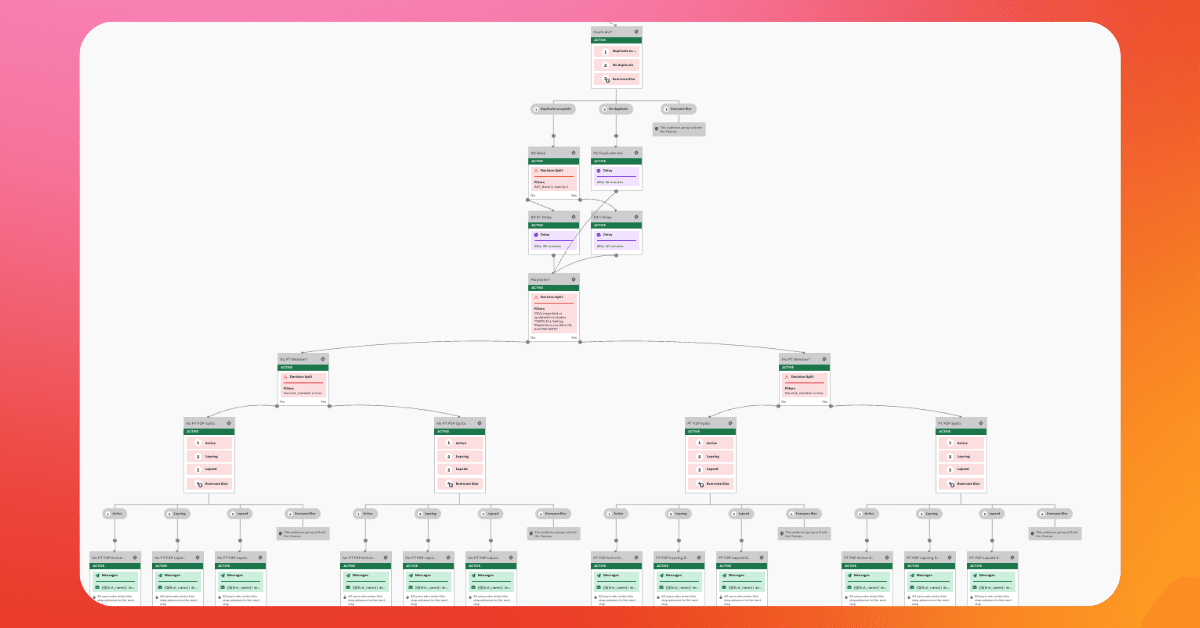Image resolution: width=1200 pixels, height=628 pixels.
Task: Click the Delay icon in the No Duplicate node
Action: pyautogui.click(x=598, y=170)
